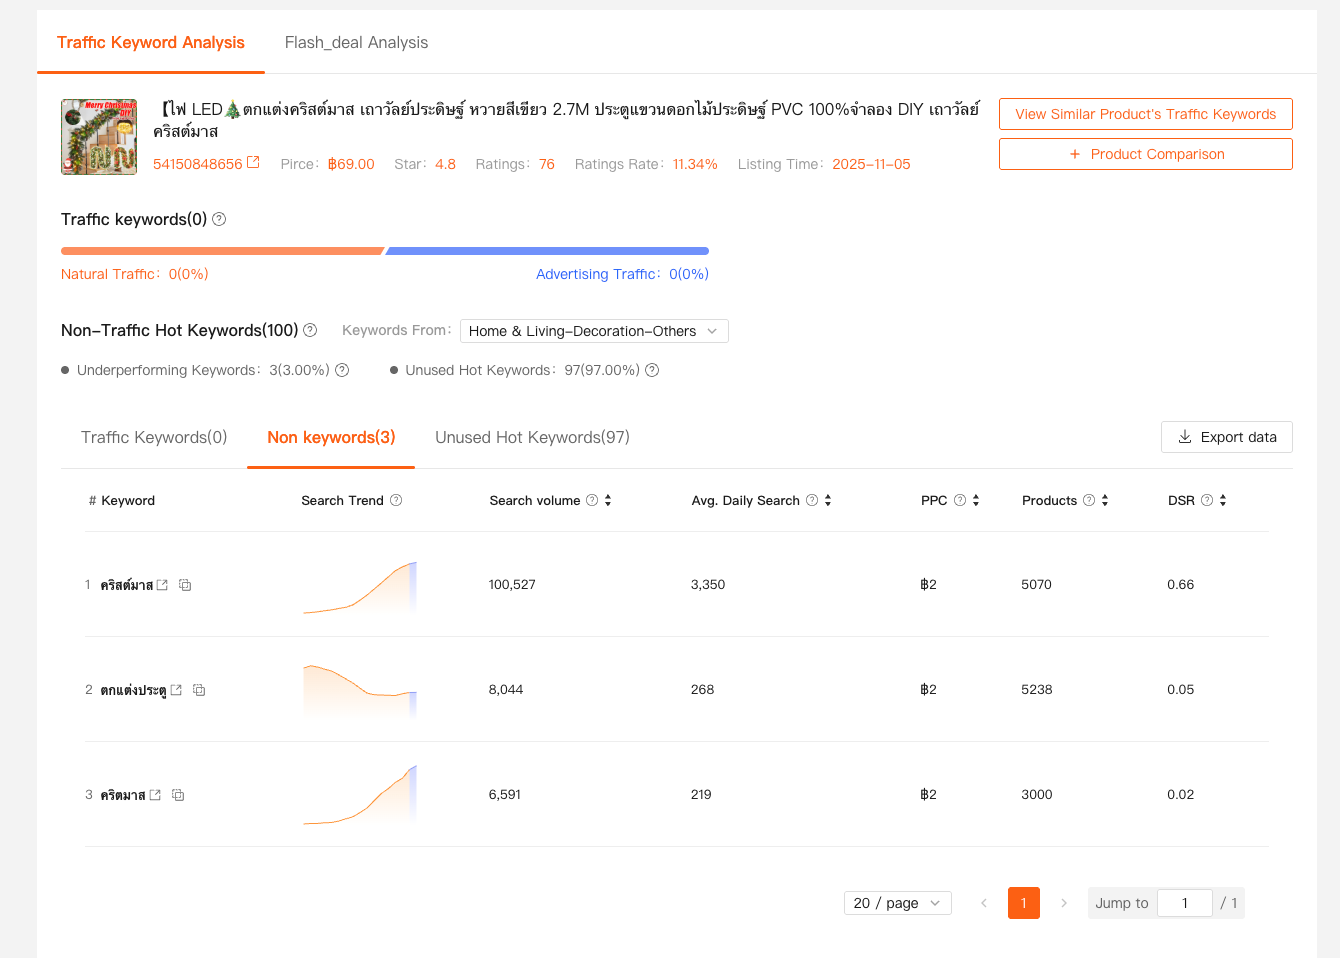Click View Similar Product's Traffic Keywords button
The image size is (1340, 958).
pyautogui.click(x=1145, y=114)
